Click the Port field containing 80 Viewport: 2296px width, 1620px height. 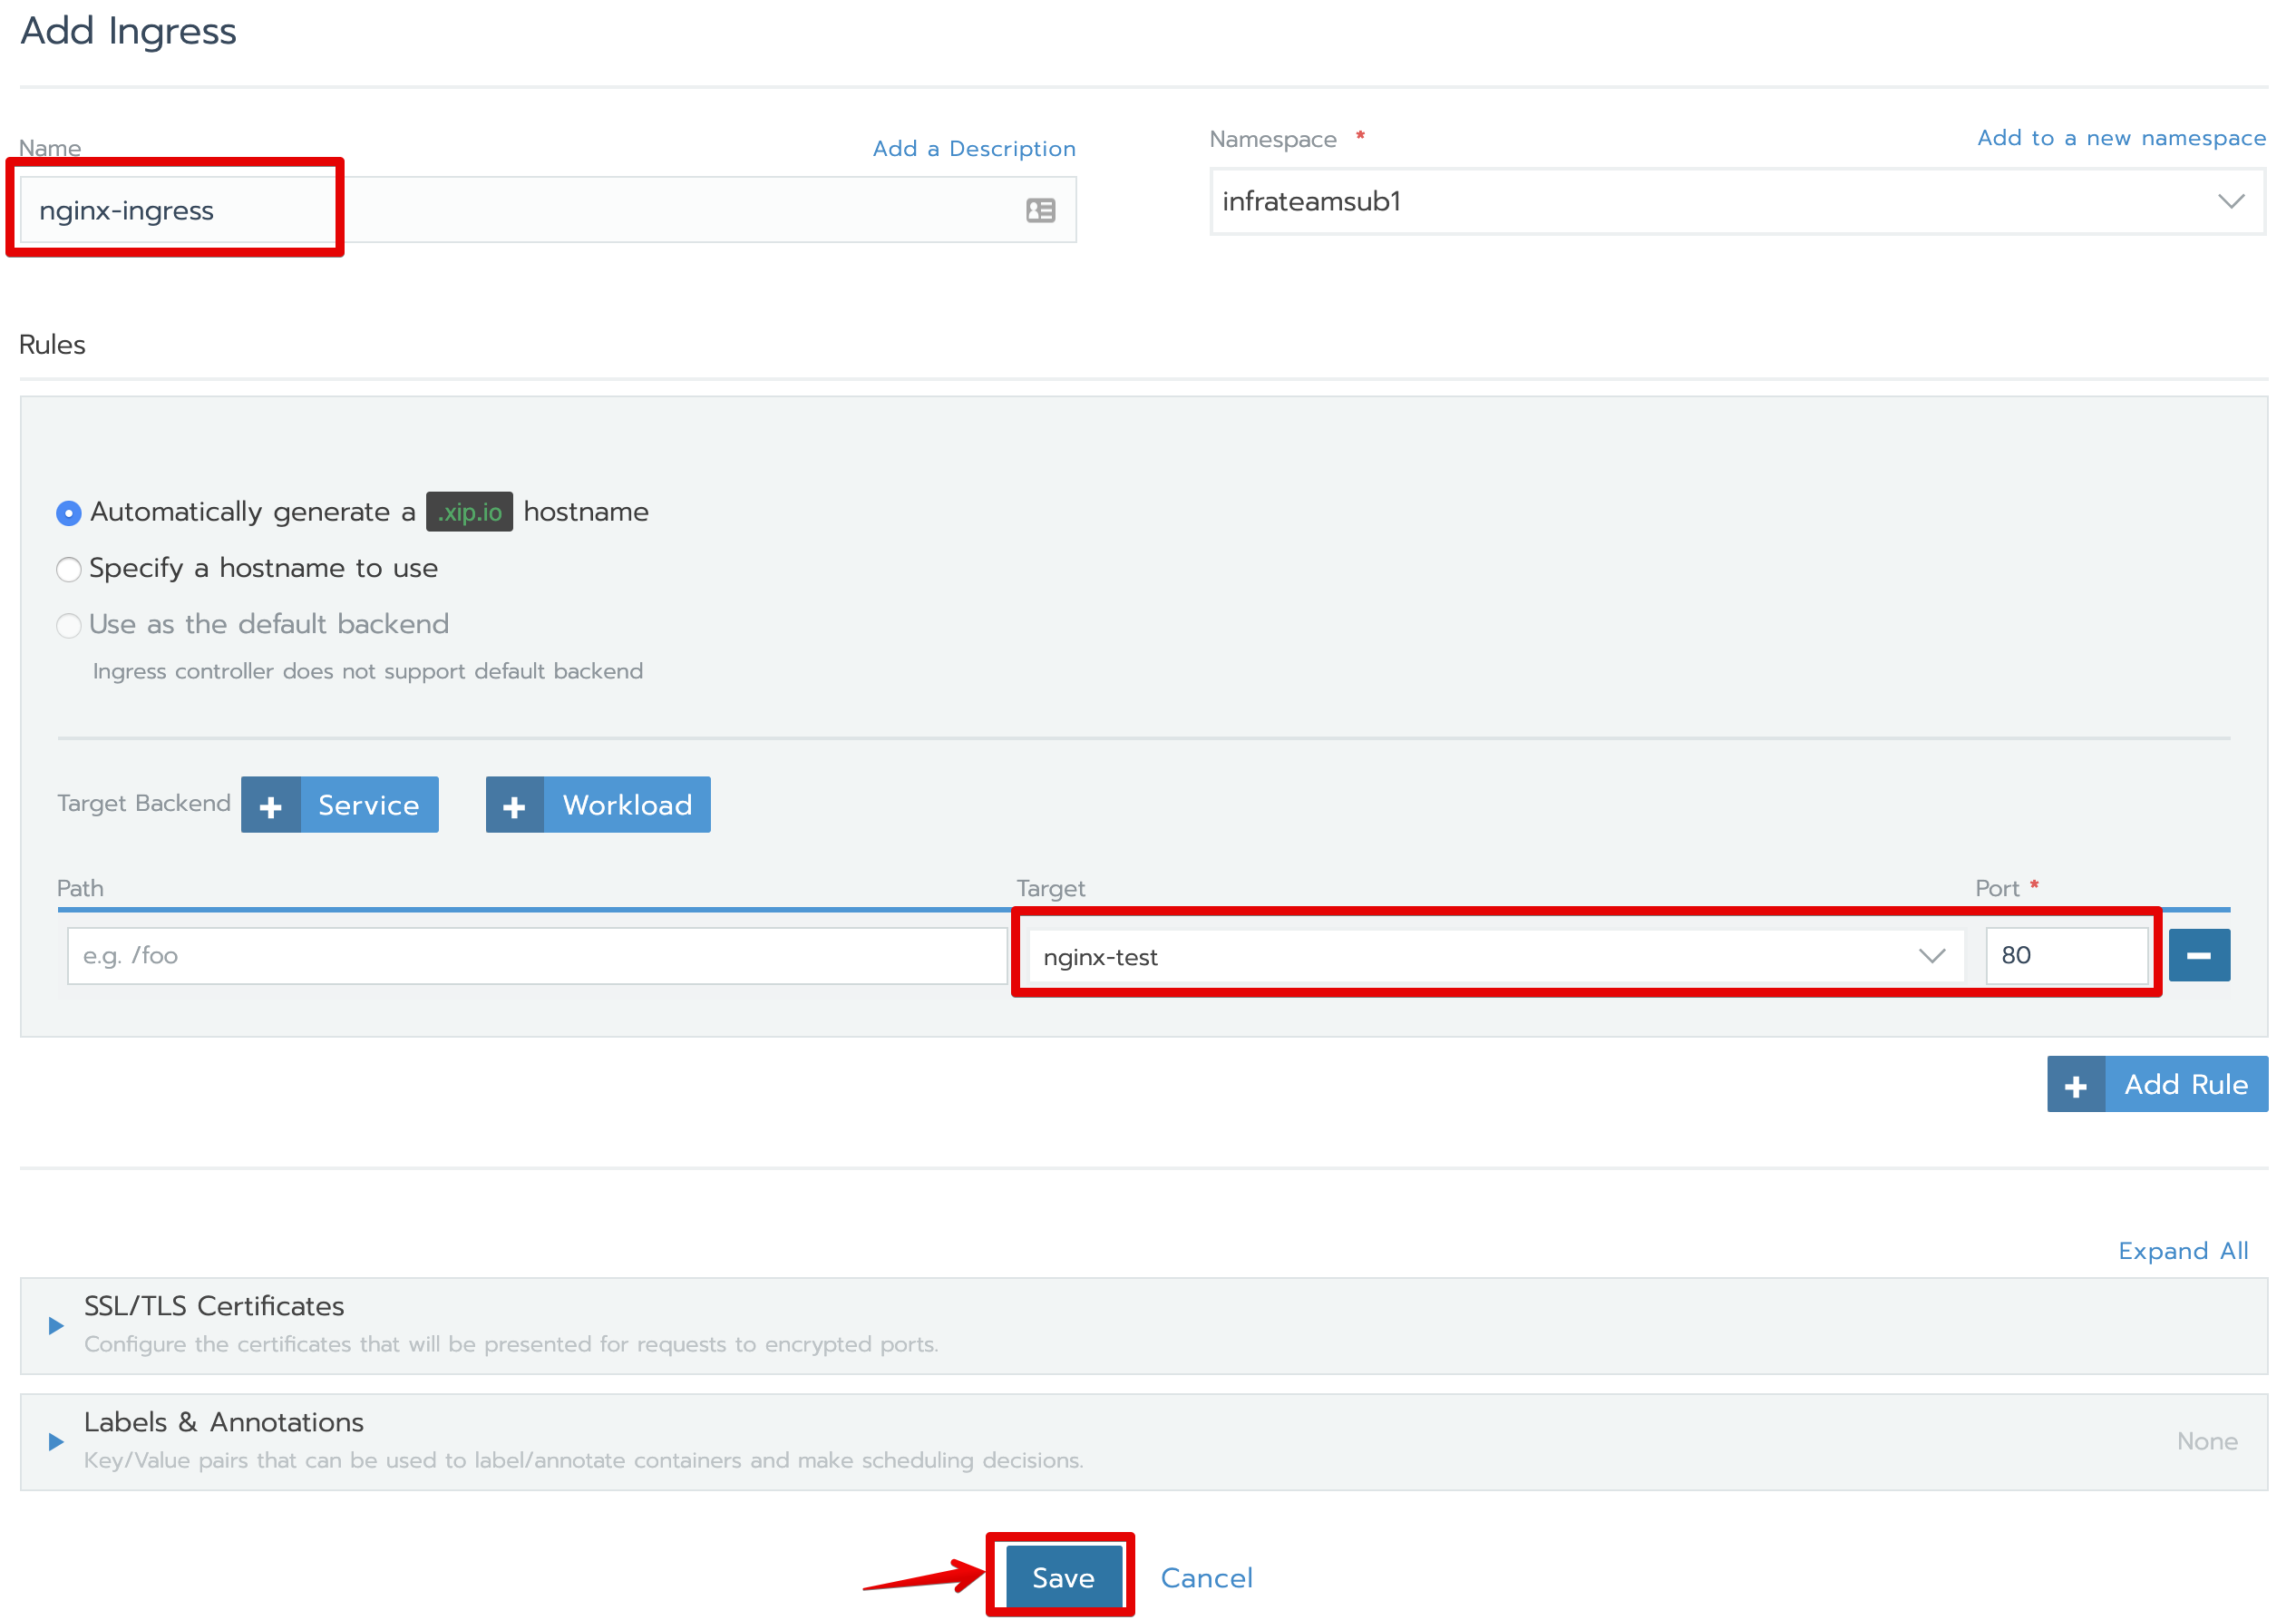point(2065,956)
